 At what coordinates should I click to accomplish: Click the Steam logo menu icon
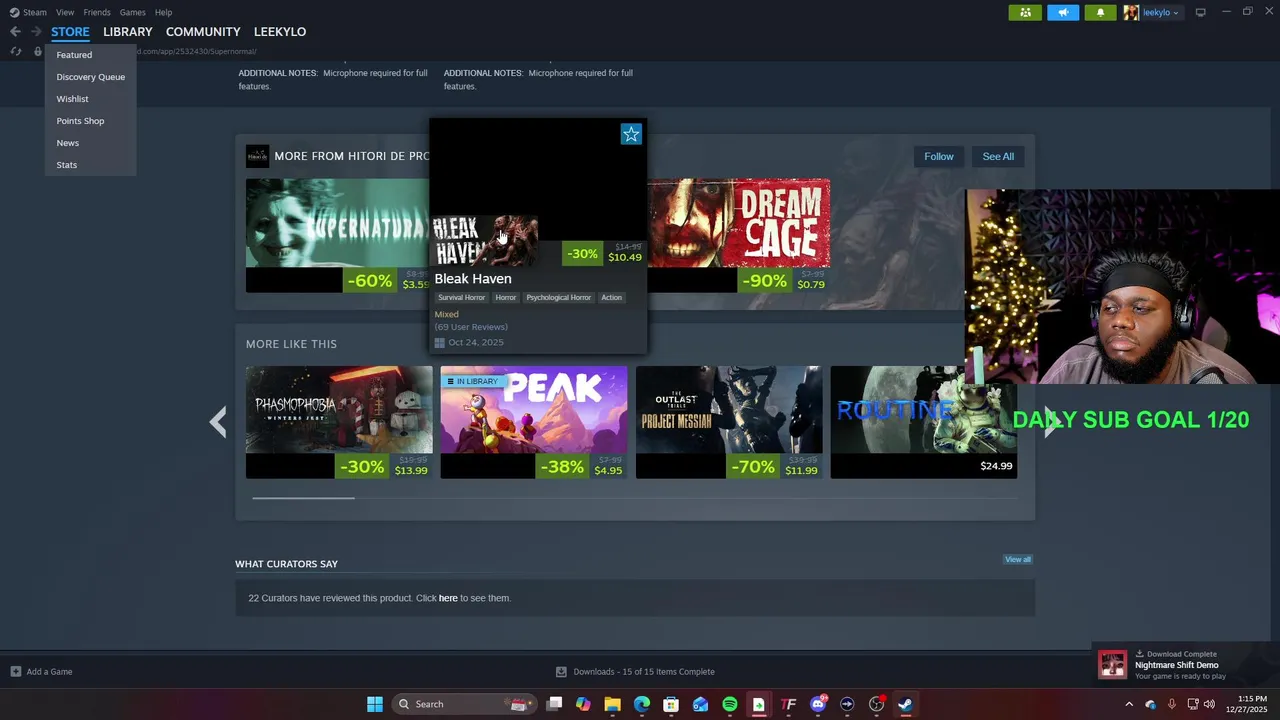click(x=14, y=12)
